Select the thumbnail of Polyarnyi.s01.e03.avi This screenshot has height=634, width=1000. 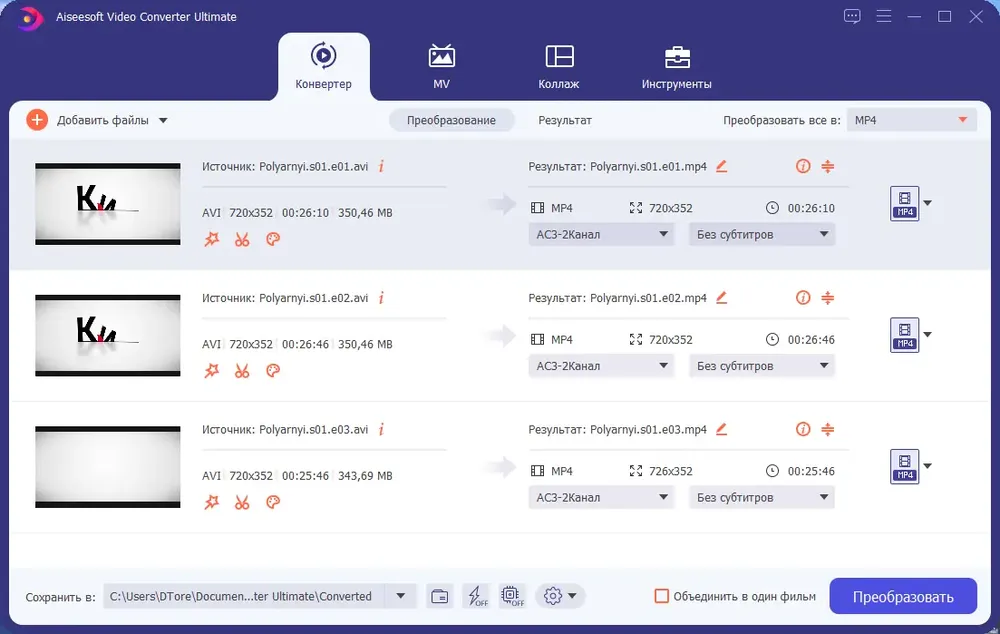[x=108, y=466]
